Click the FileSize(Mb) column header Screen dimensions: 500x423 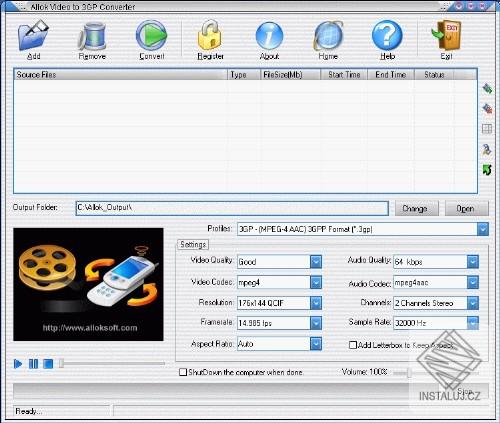[290, 75]
